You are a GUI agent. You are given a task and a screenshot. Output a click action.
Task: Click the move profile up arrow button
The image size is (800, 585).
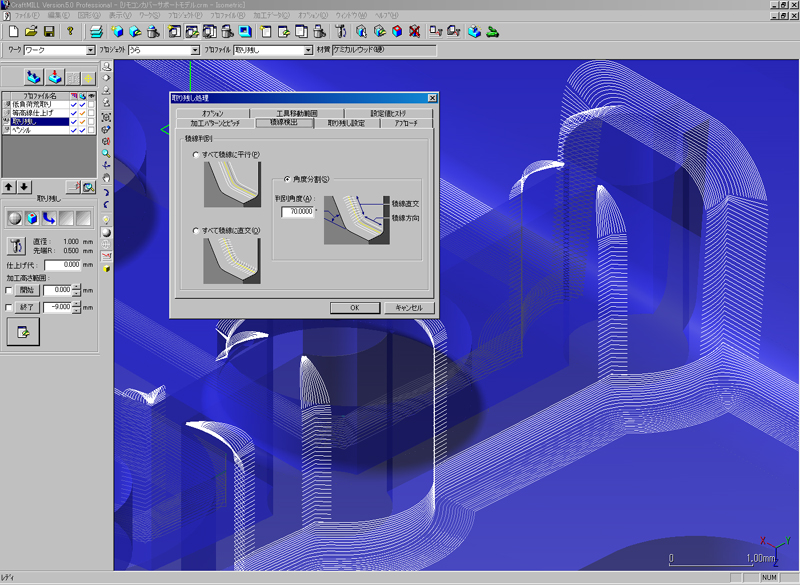click(x=10, y=187)
